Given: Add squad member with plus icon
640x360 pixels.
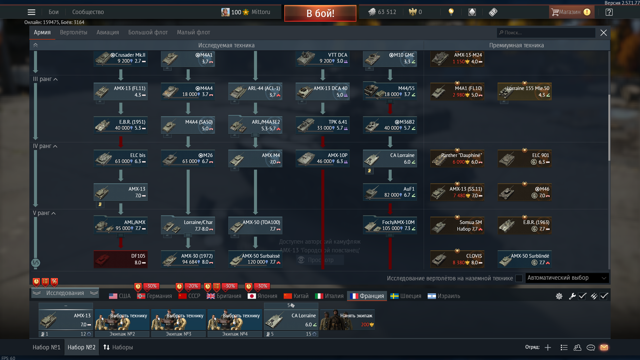Looking at the screenshot, I should [x=548, y=347].
